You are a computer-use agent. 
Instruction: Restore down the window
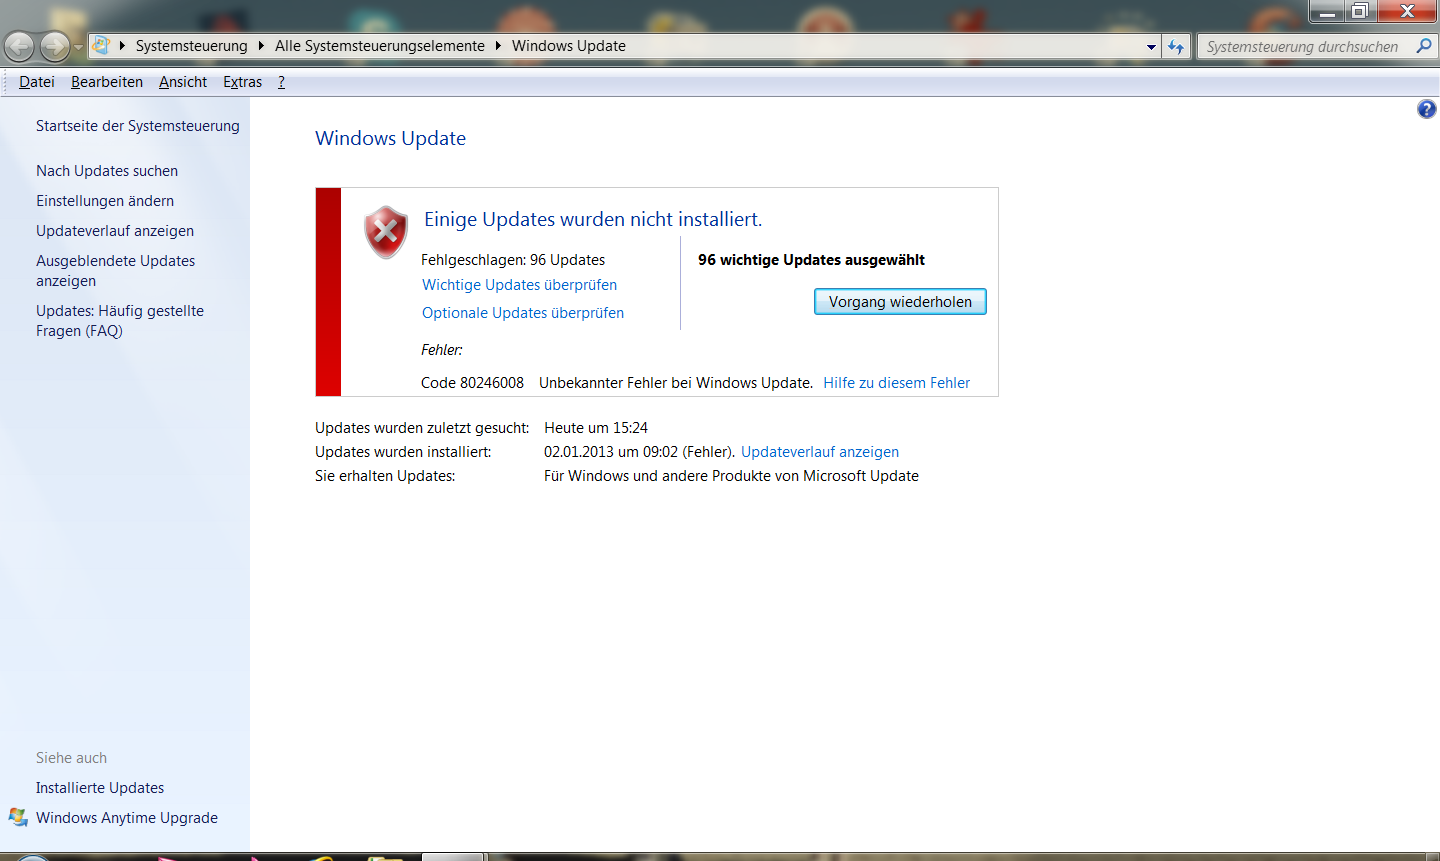point(1360,11)
